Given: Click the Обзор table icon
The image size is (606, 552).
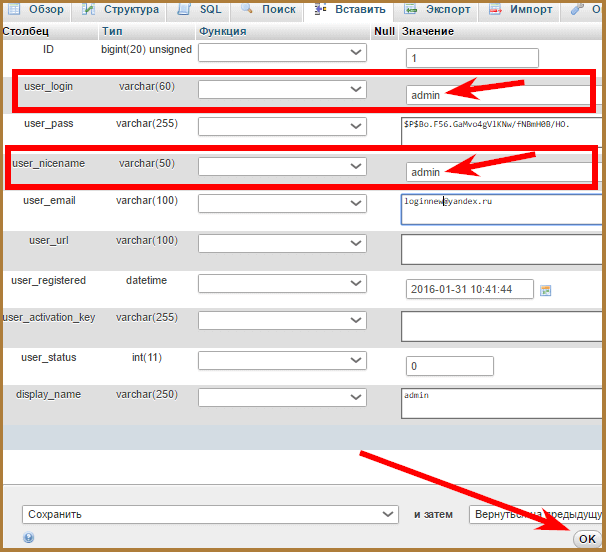Looking at the screenshot, I should tap(14, 9).
